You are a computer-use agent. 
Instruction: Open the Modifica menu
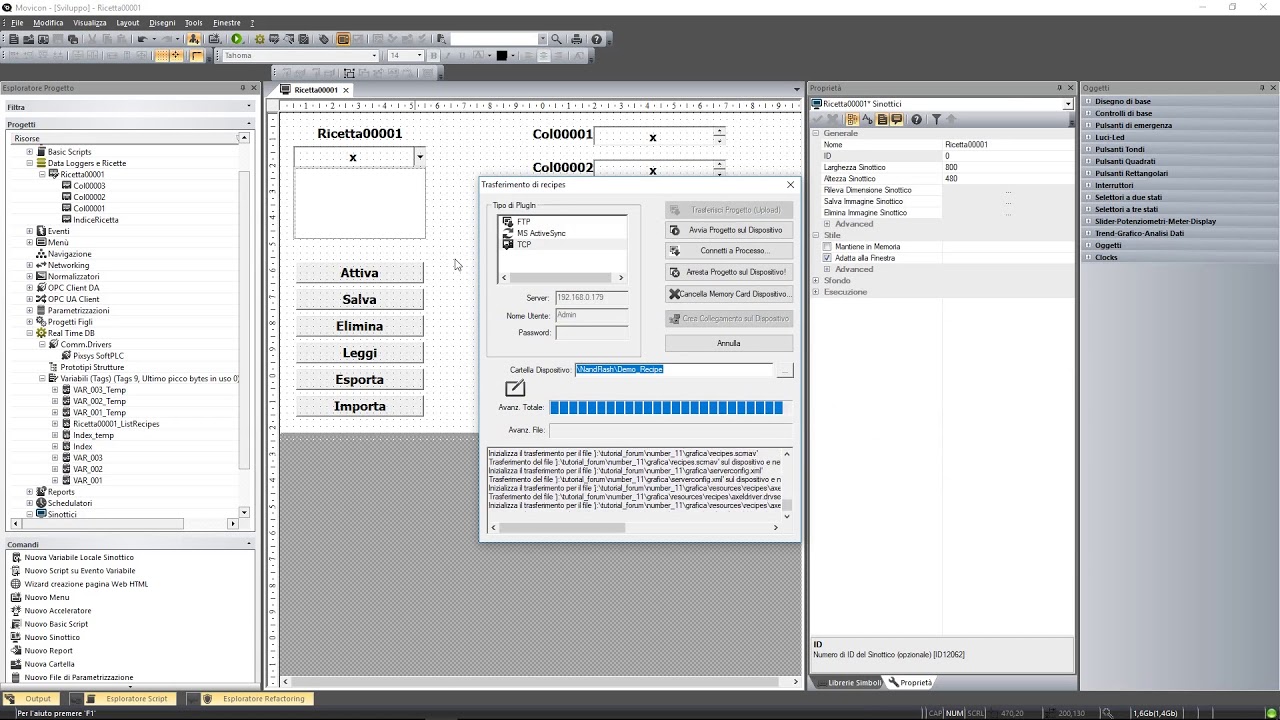coord(48,23)
